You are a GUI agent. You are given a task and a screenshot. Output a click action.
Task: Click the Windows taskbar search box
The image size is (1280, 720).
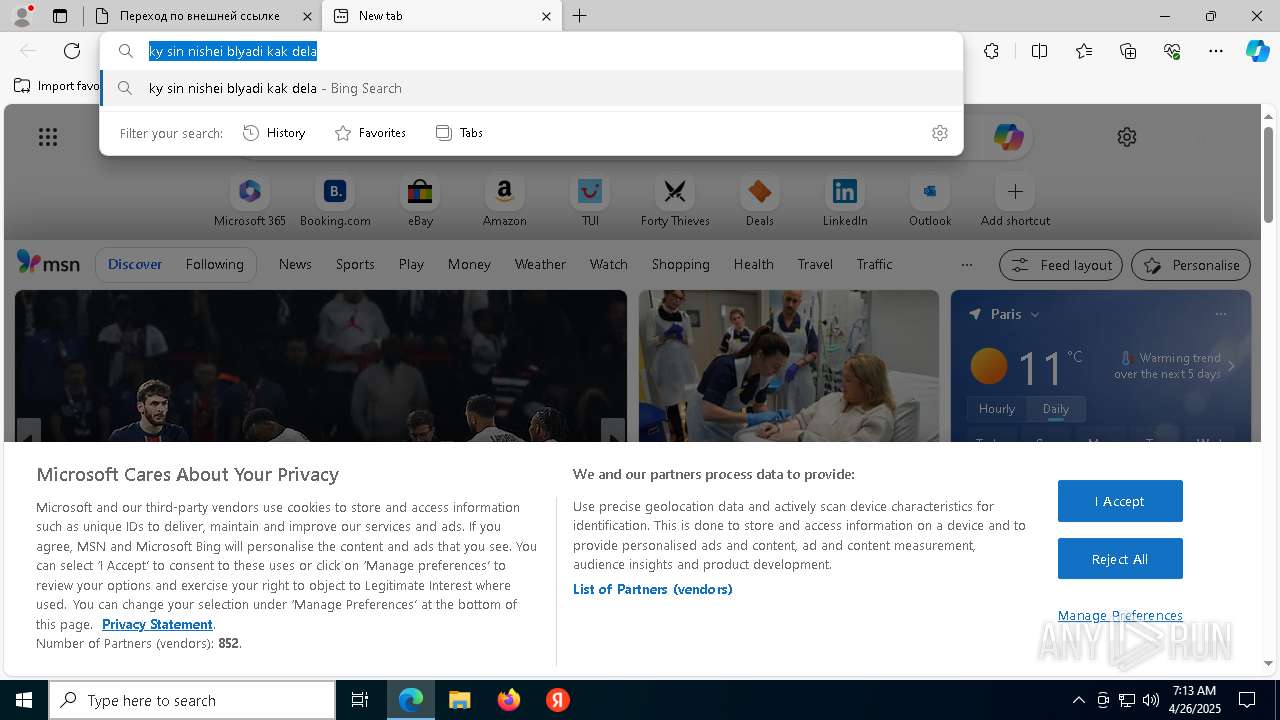click(192, 700)
